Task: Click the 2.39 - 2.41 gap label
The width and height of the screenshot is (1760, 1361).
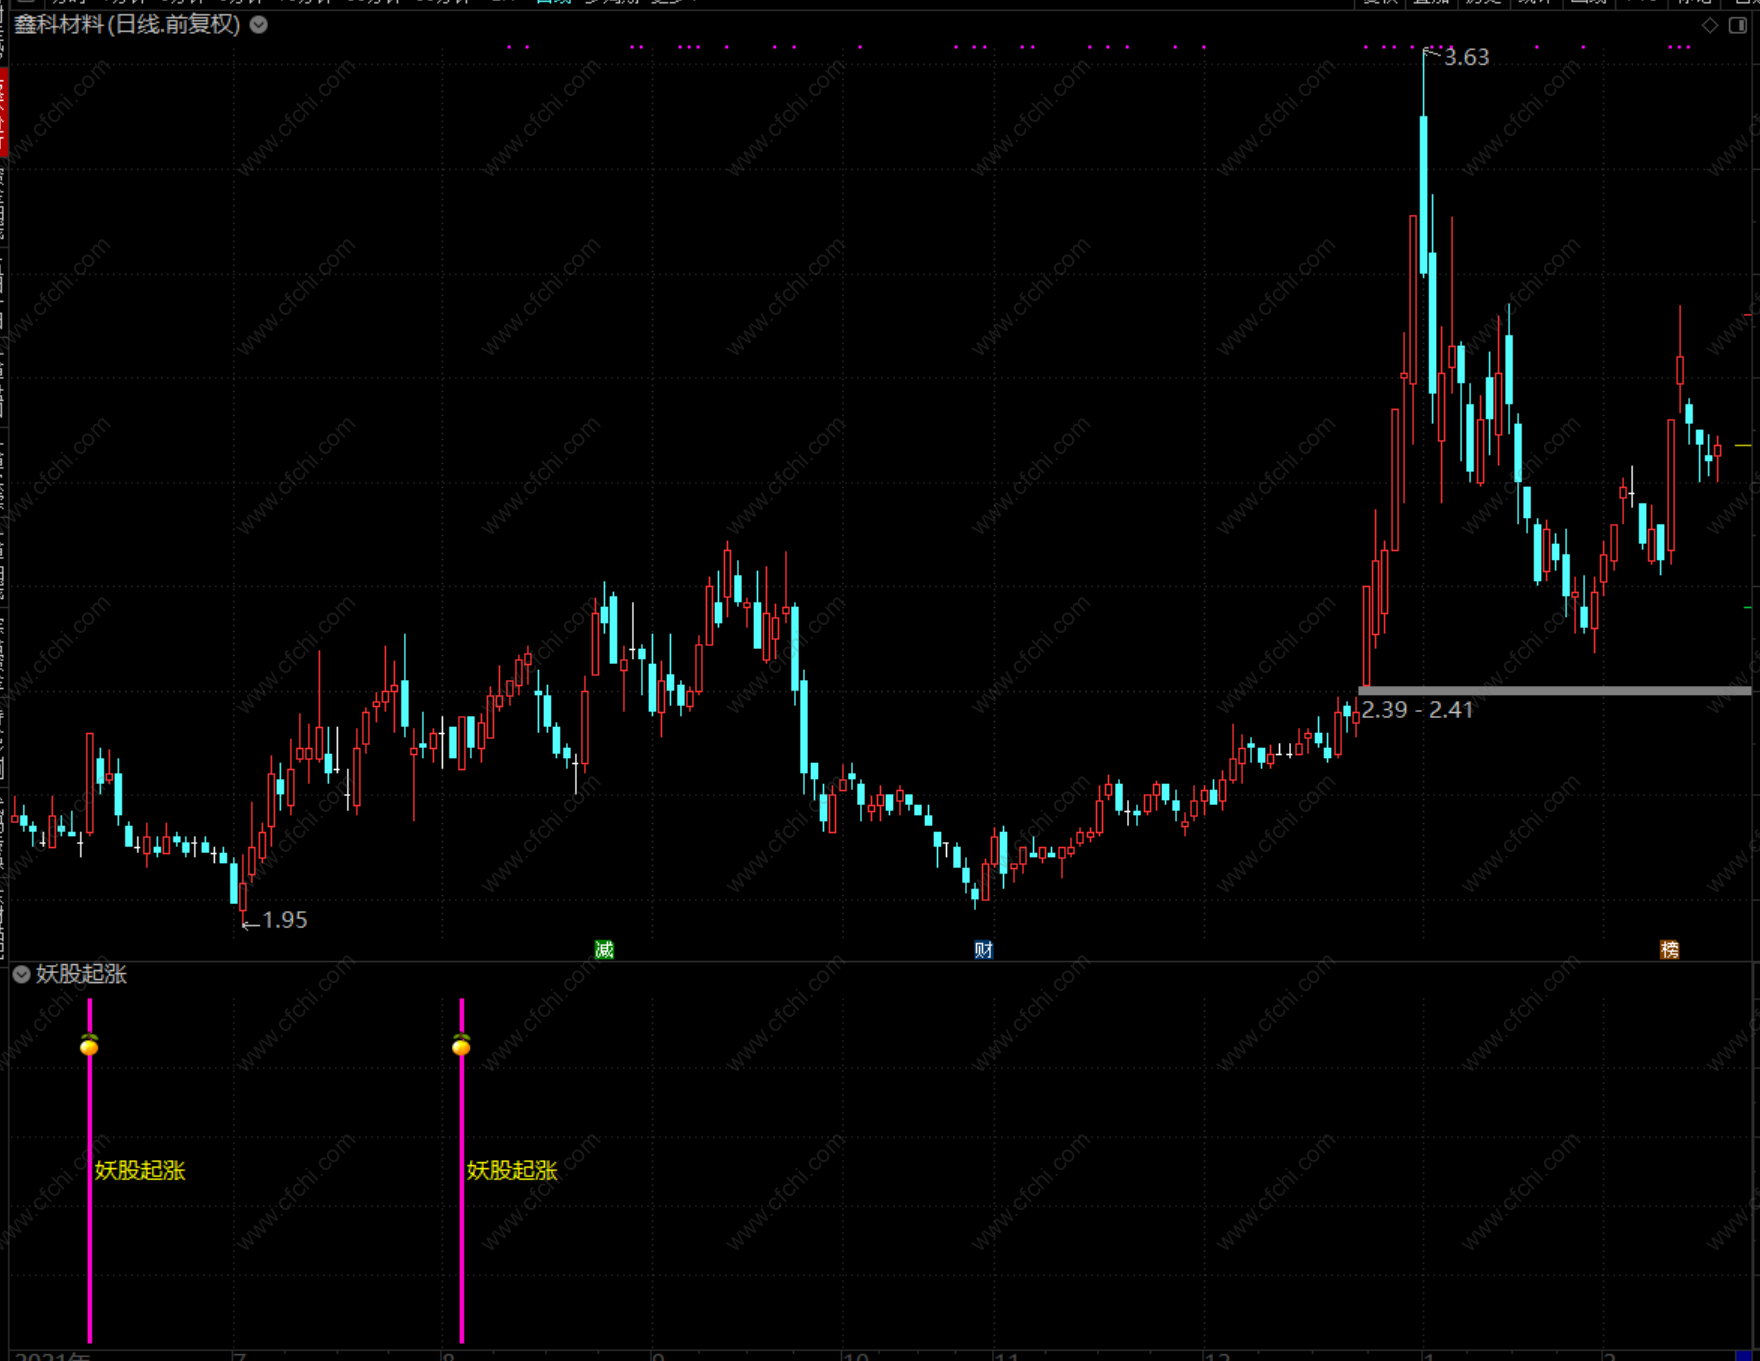Action: (1417, 710)
